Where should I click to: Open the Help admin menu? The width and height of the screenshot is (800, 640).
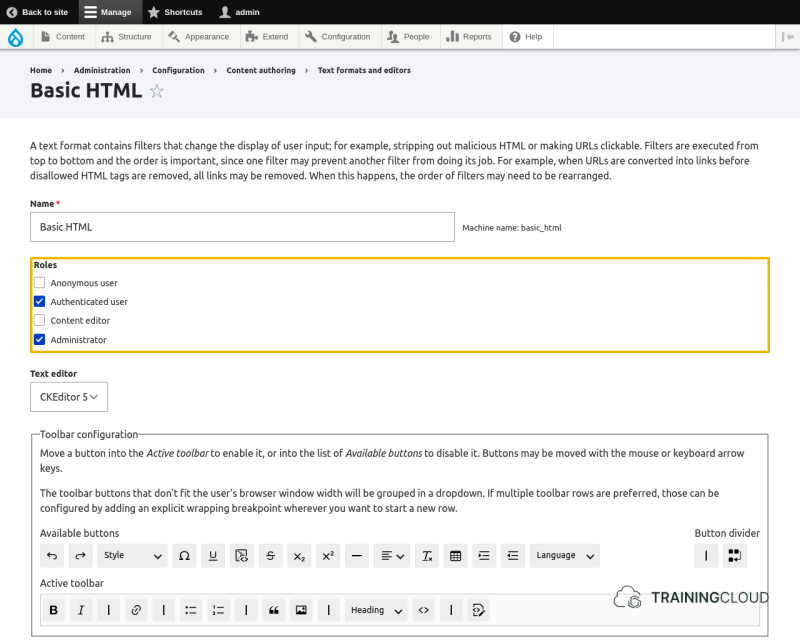click(x=526, y=37)
